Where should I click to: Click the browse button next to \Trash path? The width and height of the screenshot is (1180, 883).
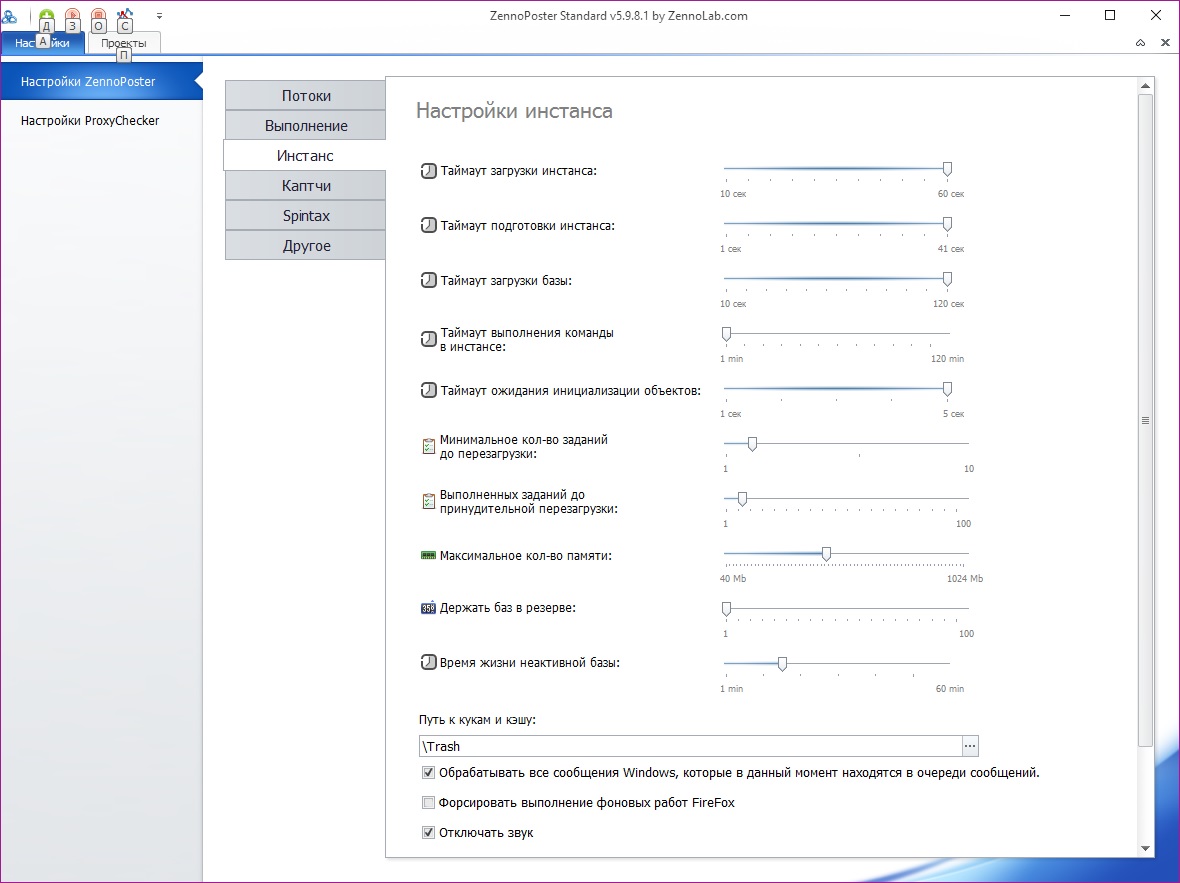[970, 746]
